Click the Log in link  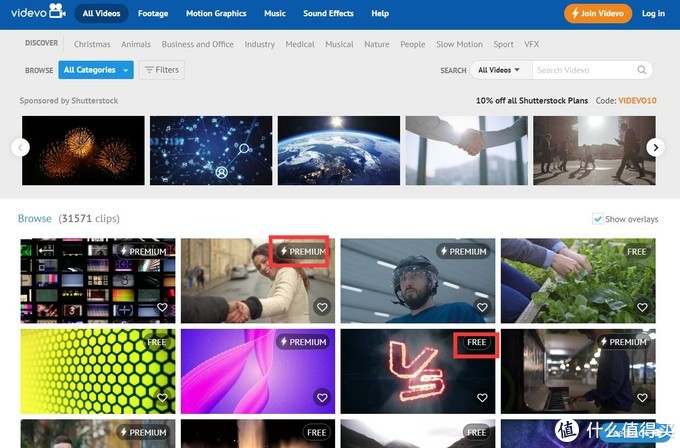tap(653, 14)
